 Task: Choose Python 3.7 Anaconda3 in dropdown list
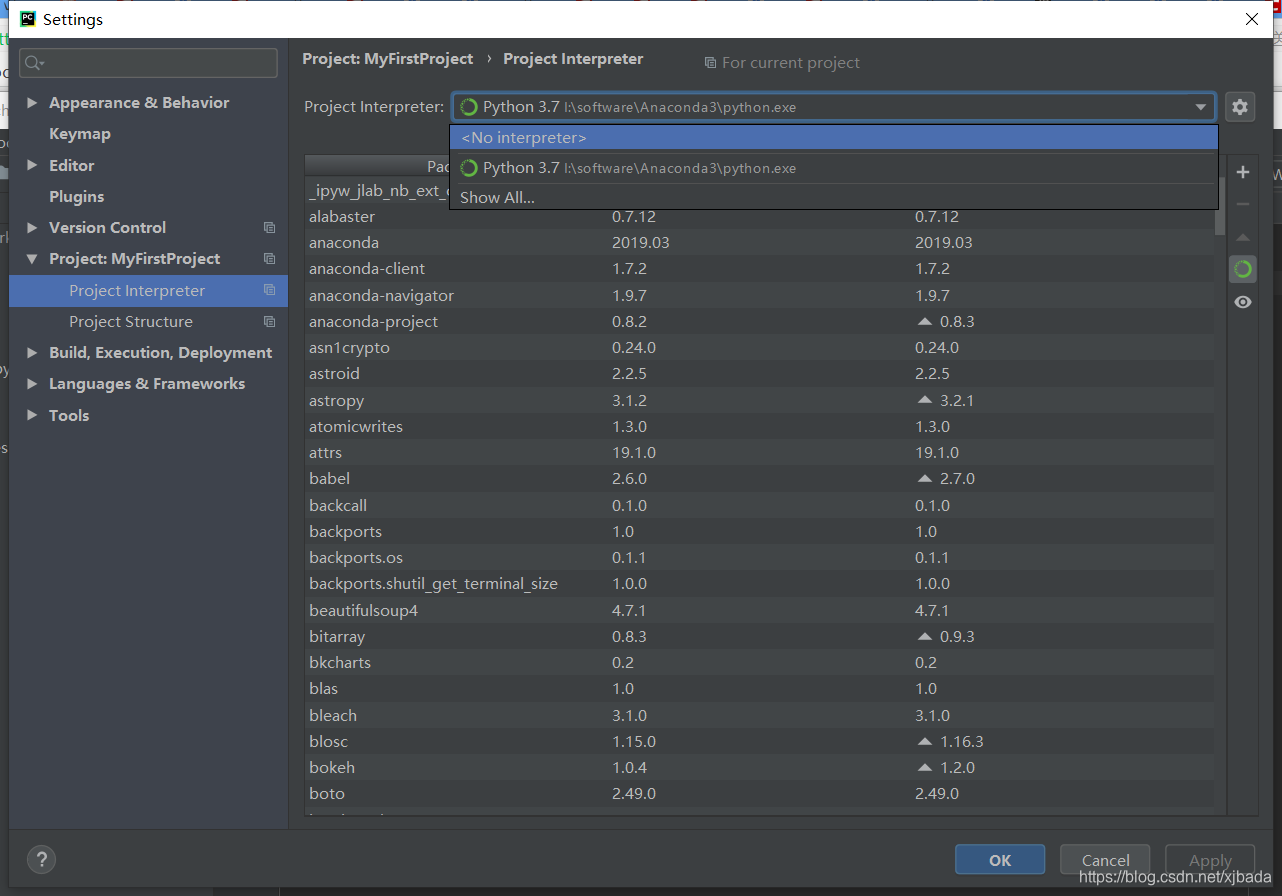(834, 168)
